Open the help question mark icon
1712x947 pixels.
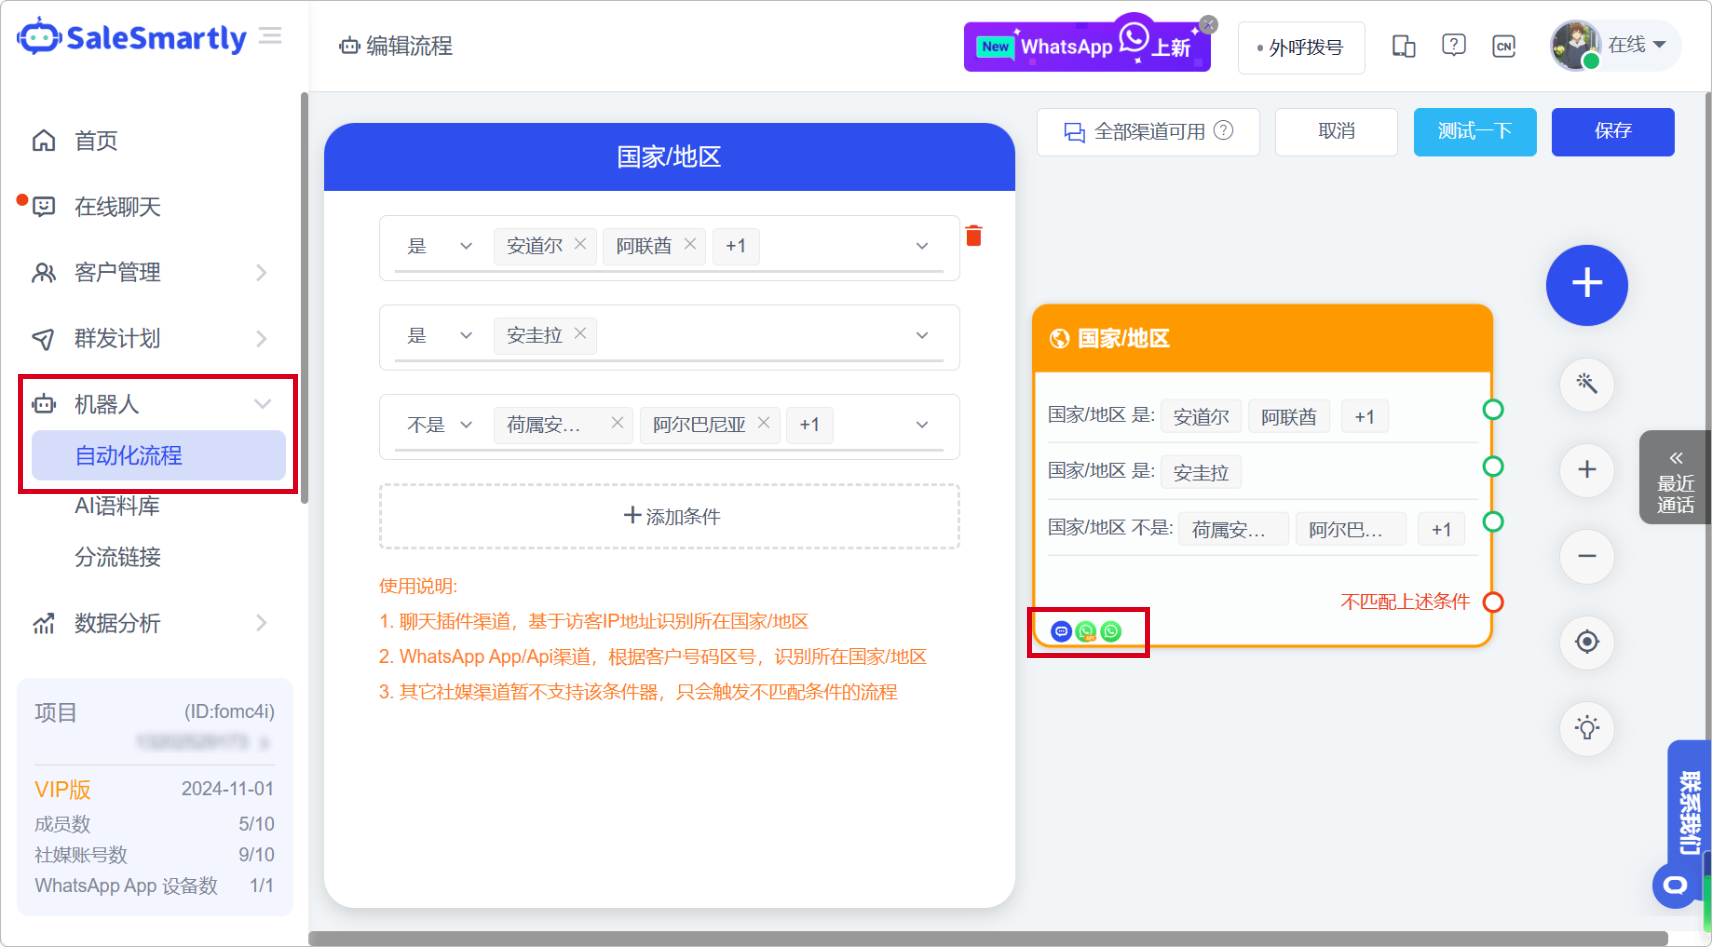tap(1453, 46)
